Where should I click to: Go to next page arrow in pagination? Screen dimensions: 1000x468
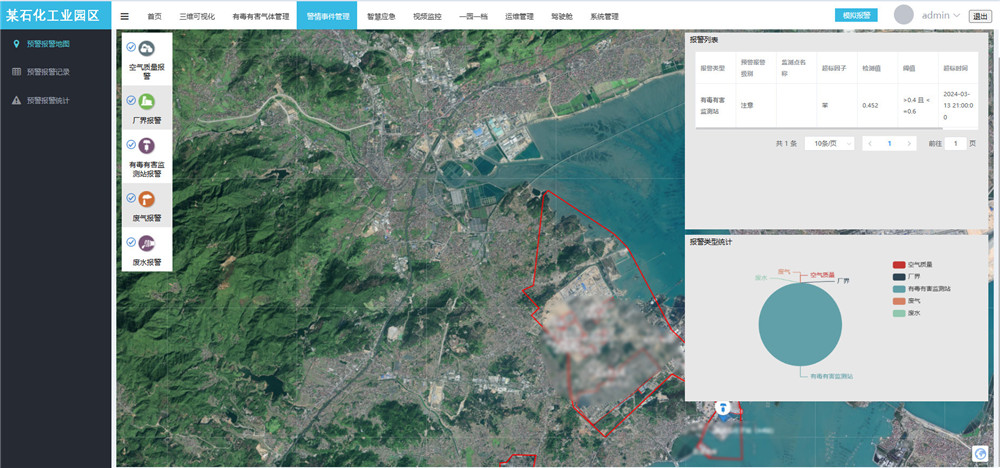pos(908,144)
